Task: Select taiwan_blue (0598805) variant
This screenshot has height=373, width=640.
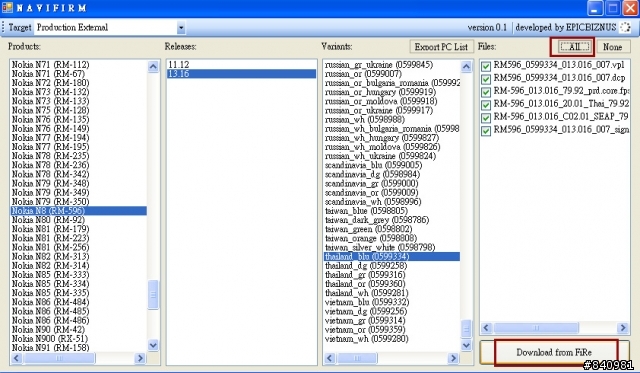Action: point(392,211)
